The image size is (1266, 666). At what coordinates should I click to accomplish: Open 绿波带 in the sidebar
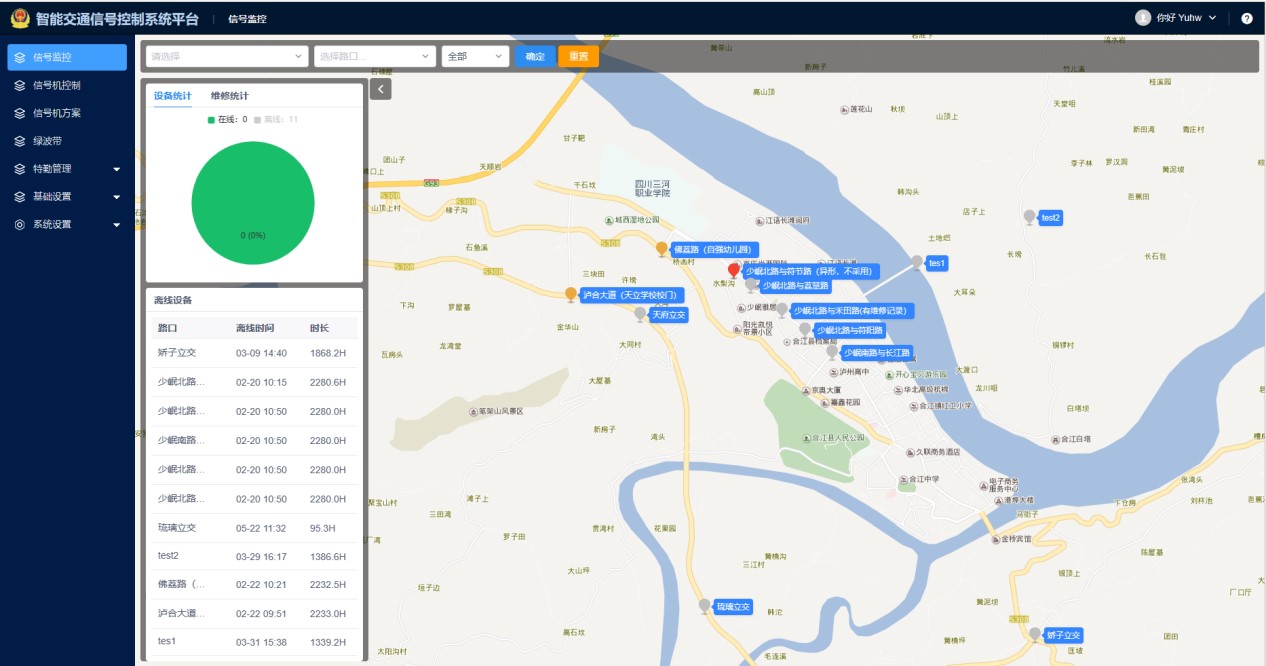(67, 141)
